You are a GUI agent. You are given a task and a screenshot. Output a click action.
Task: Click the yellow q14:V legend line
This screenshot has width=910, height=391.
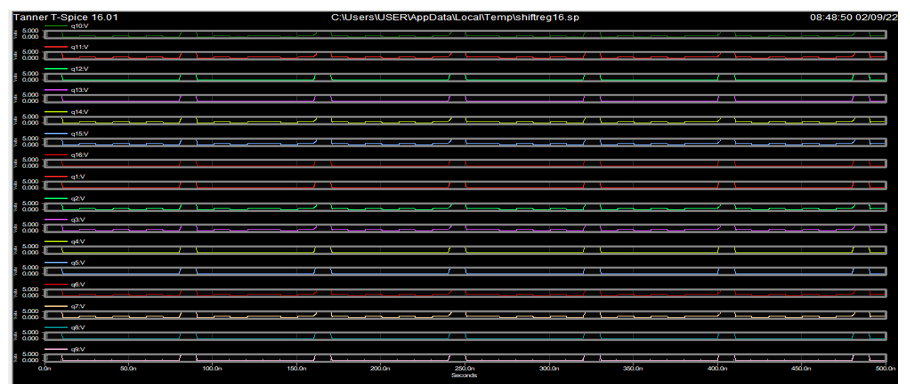(56, 112)
